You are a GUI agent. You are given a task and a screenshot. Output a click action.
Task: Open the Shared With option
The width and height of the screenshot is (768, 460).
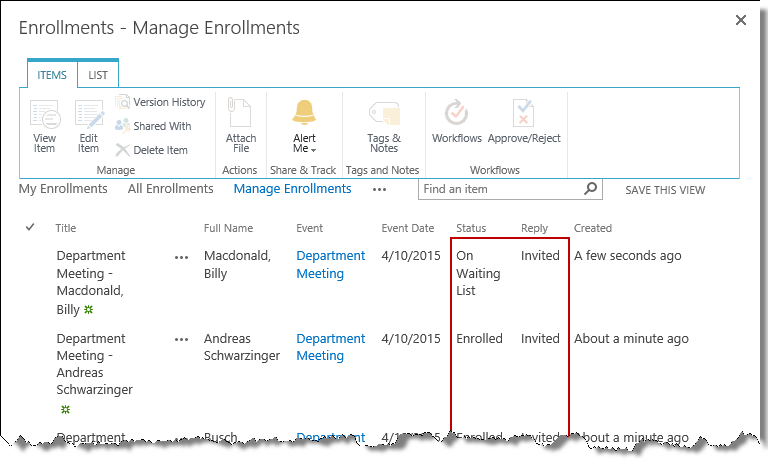(153, 126)
